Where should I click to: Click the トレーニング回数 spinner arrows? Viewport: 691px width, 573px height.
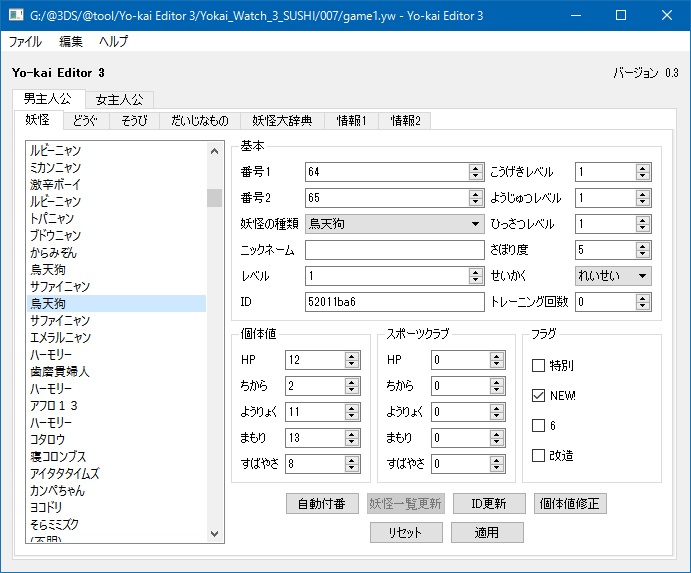[x=643, y=302]
